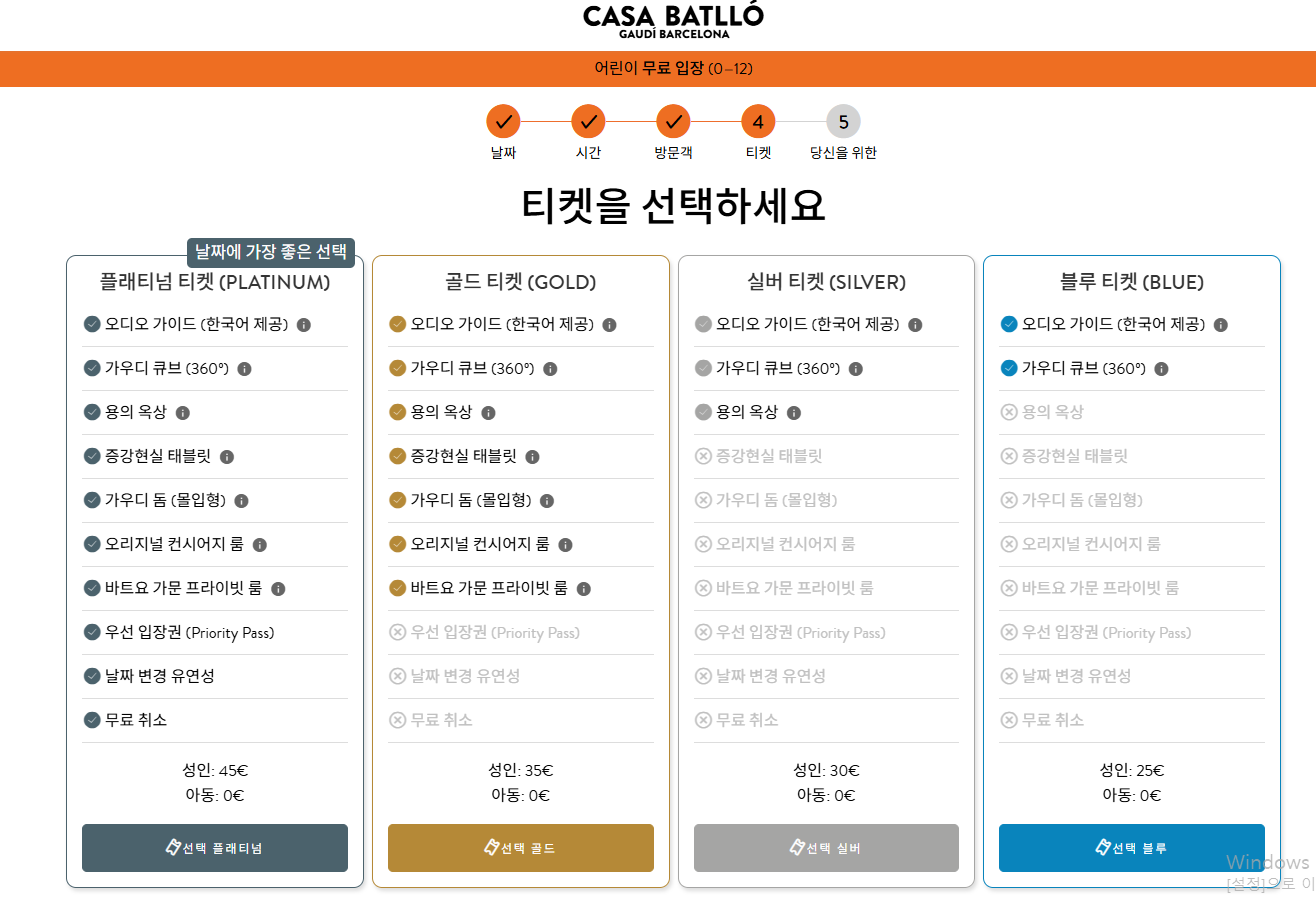The image size is (1316, 909).
Task: Click heading 골드 티켓 (GOLD)
Action: coord(521,282)
